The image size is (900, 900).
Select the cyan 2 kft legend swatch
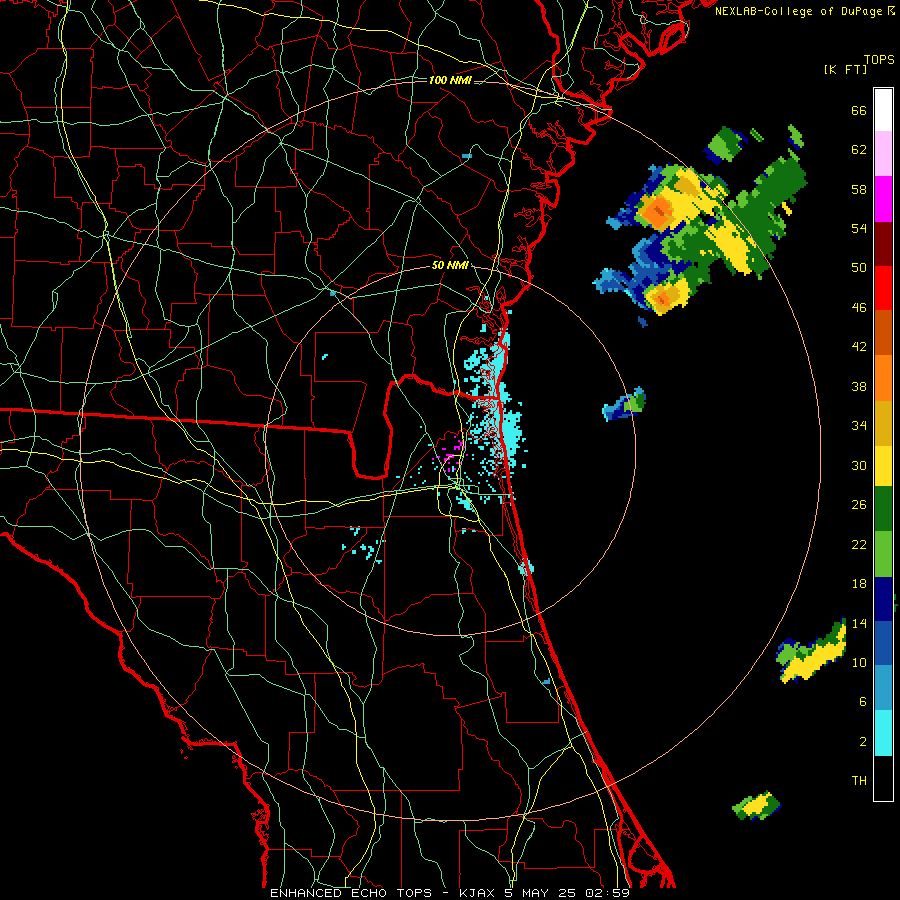pyautogui.click(x=883, y=733)
